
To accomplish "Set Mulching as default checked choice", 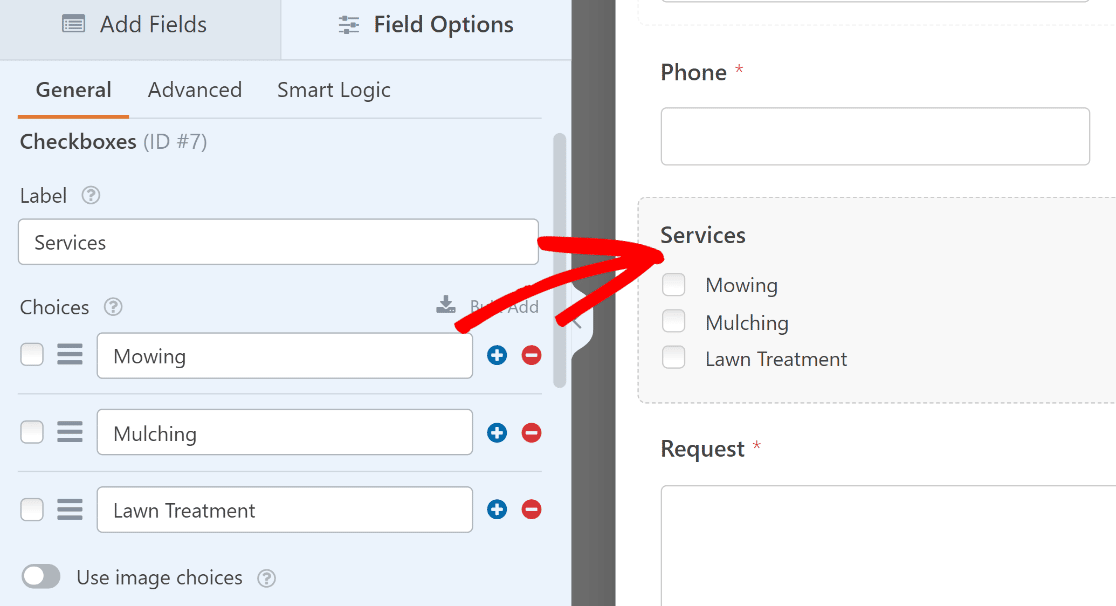I will pos(32,432).
